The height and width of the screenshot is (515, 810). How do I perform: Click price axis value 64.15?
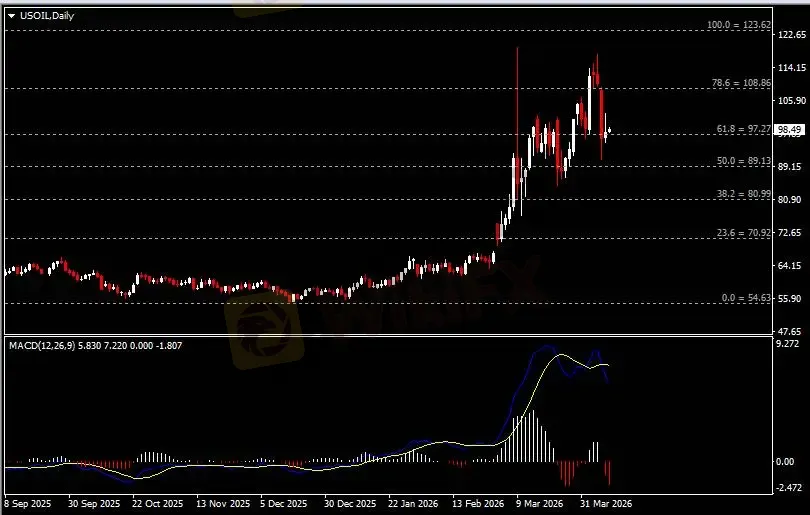[x=791, y=266]
